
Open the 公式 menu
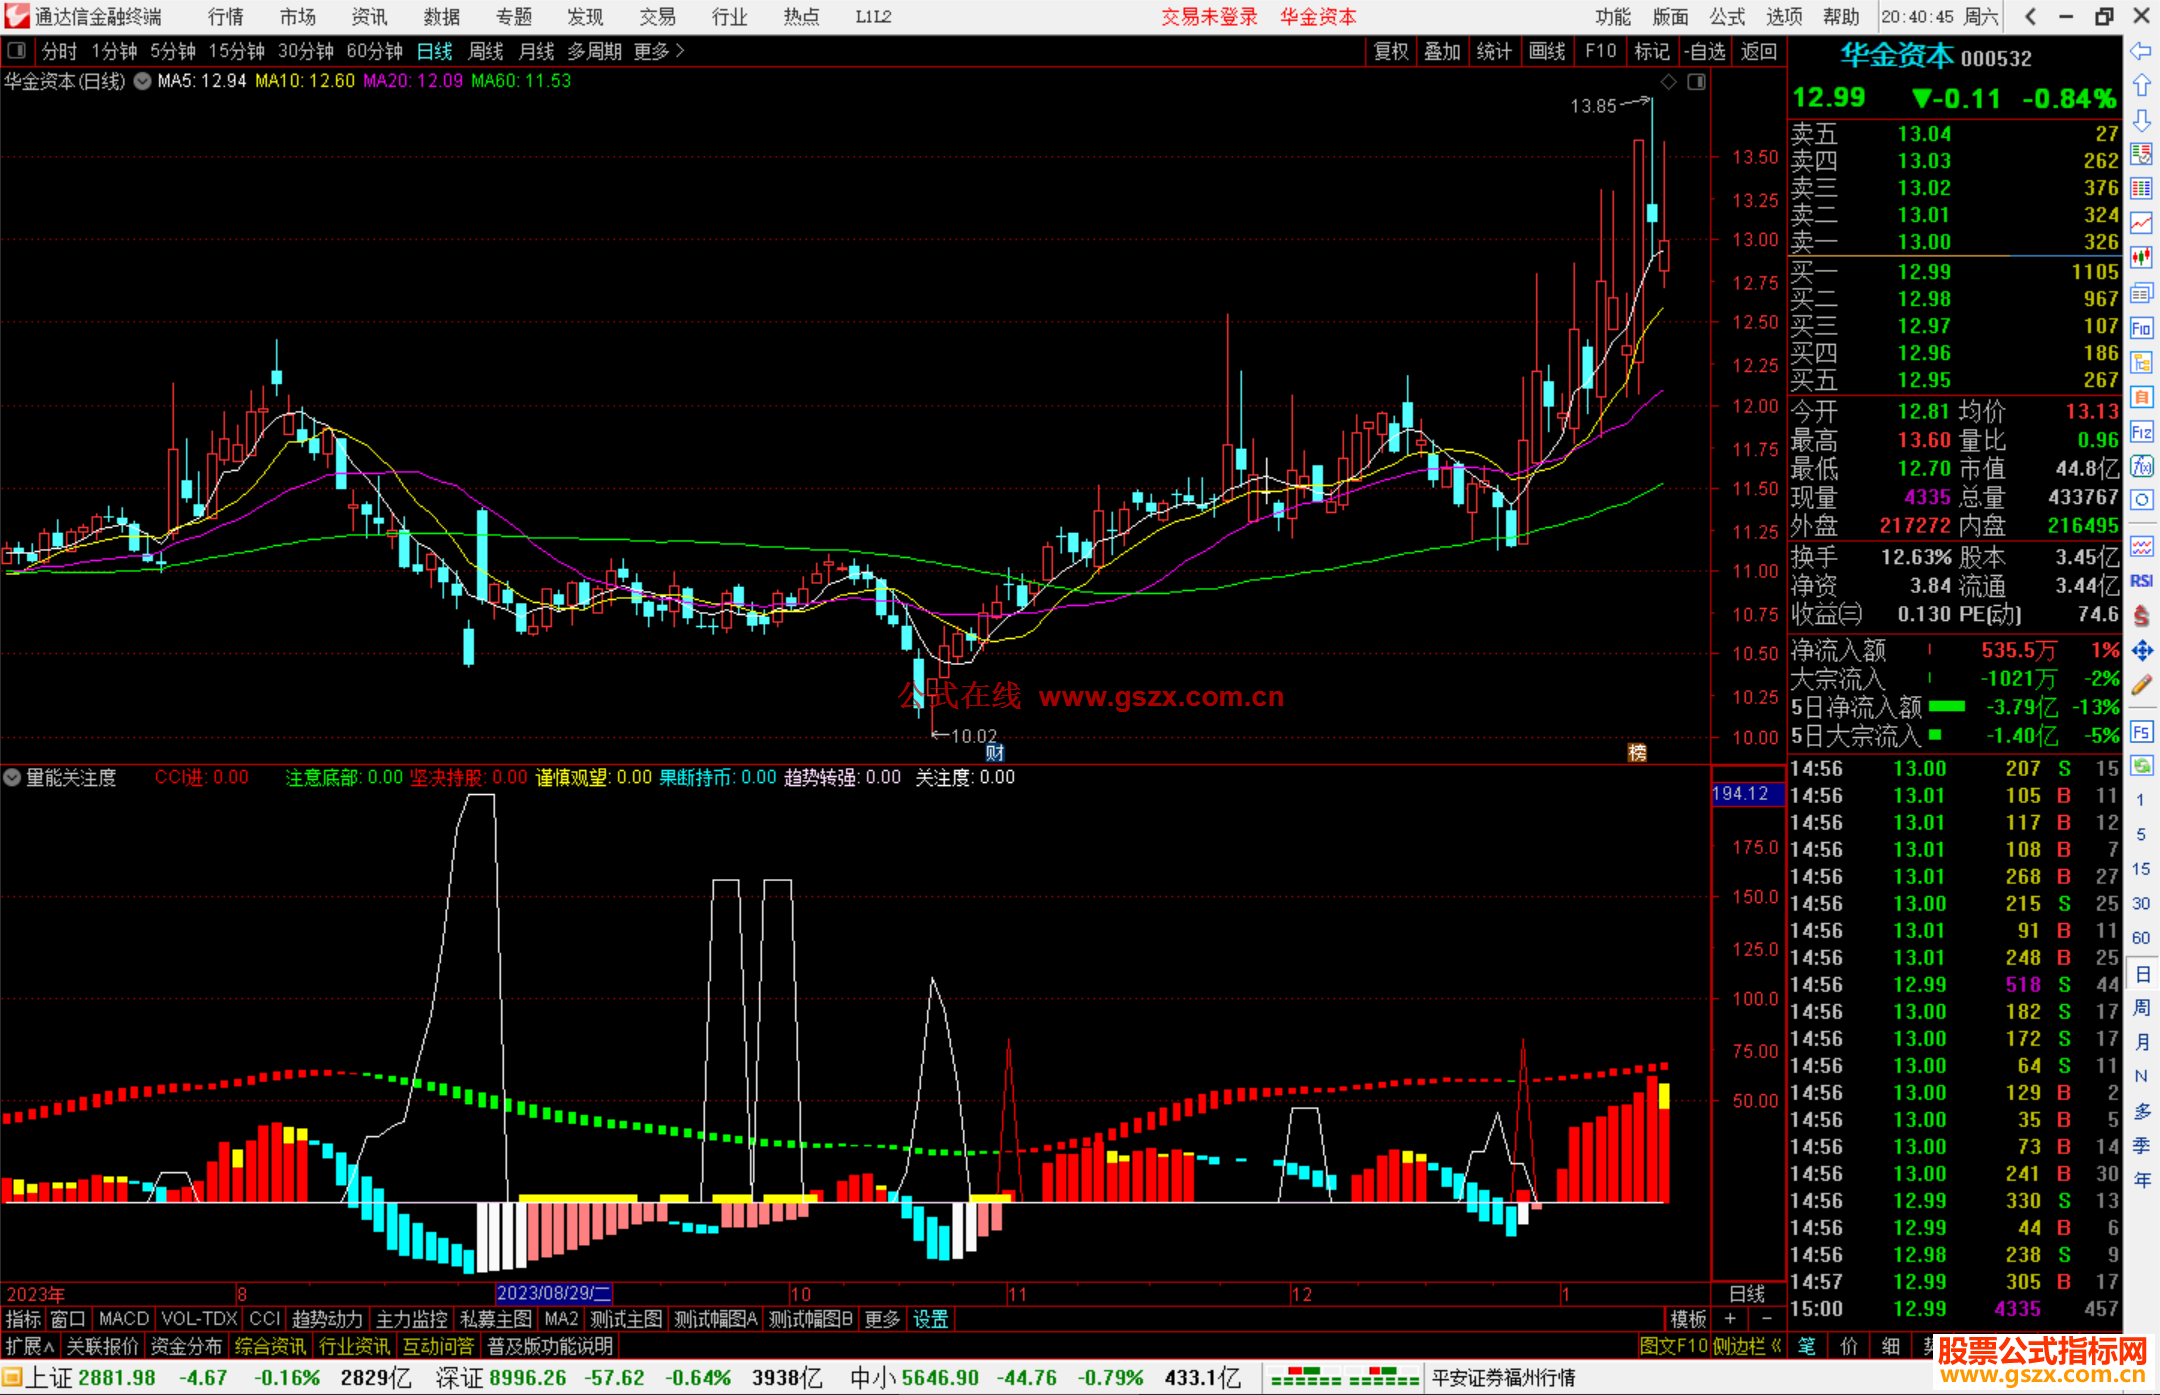point(1726,16)
